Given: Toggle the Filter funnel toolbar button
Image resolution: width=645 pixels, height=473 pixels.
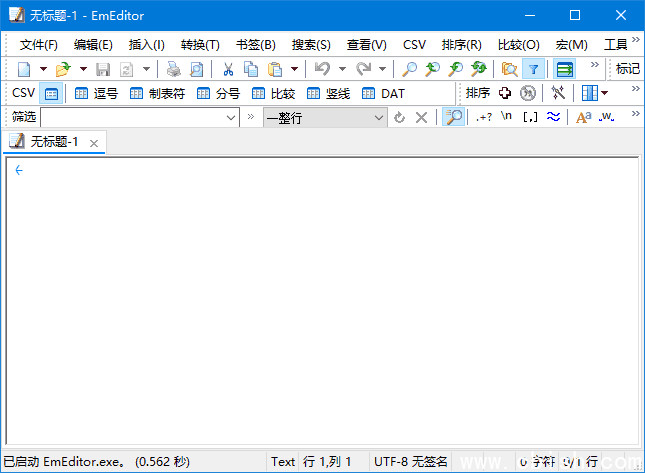Looking at the screenshot, I should pos(534,69).
